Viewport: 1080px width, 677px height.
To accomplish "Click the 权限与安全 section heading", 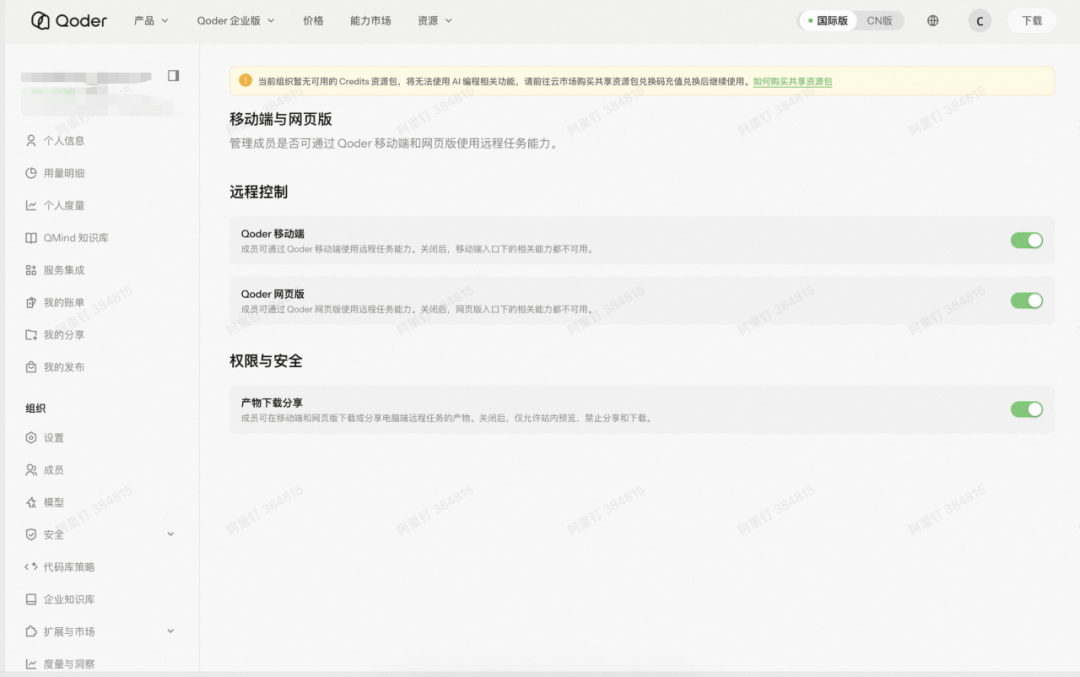I will click(266, 361).
